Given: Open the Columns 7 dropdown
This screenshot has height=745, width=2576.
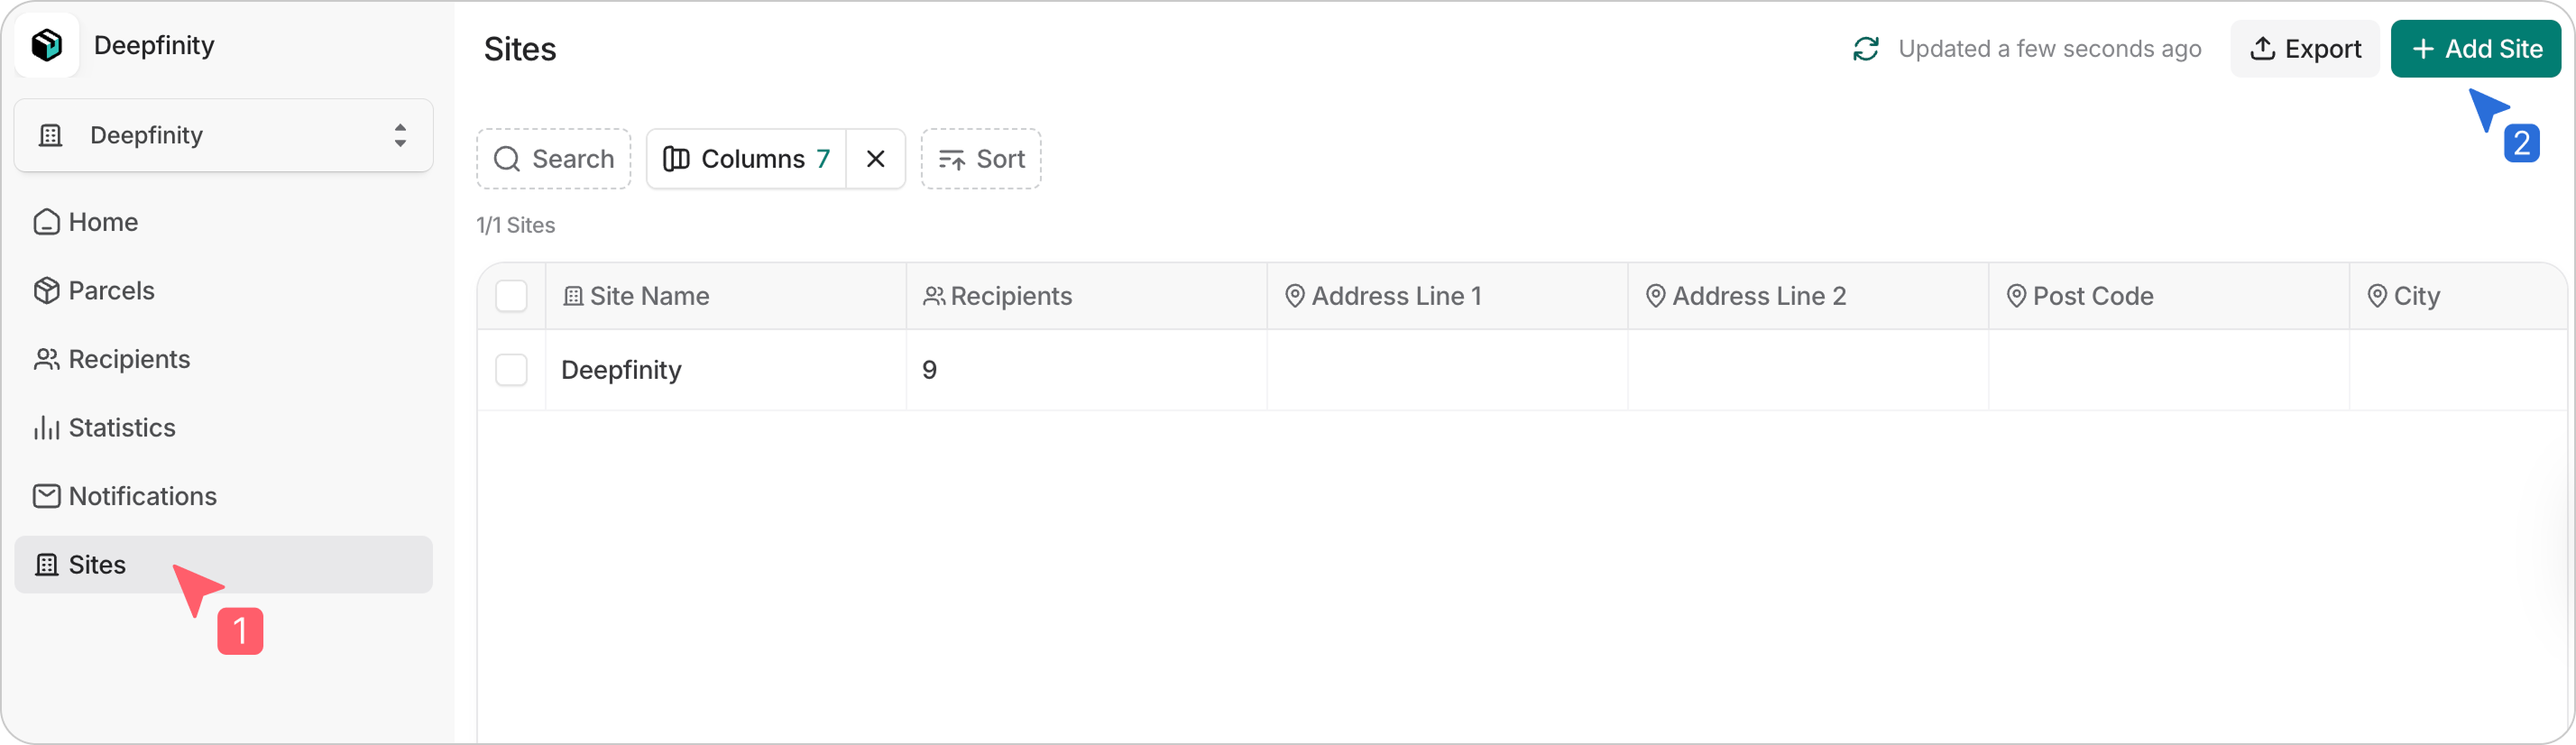Looking at the screenshot, I should (x=747, y=158).
